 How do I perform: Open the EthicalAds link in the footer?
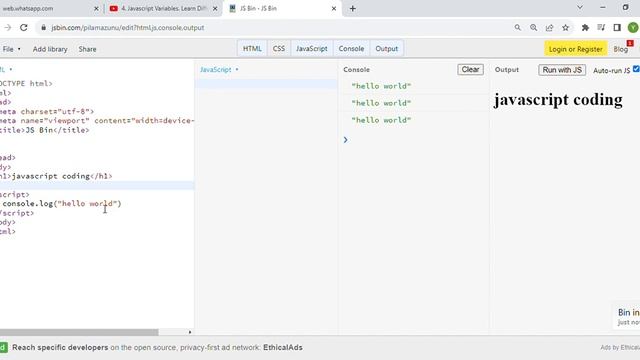pyautogui.click(x=283, y=348)
